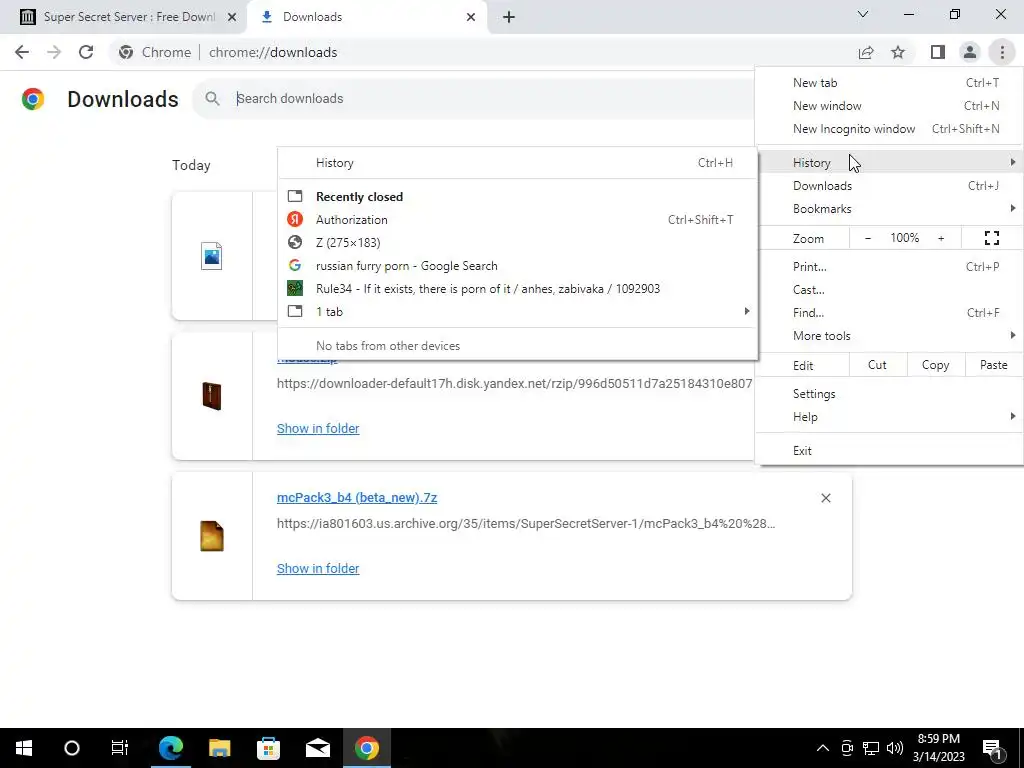Viewport: 1024px width, 768px height.
Task: Open Task View on the taskbar
Action: (120, 748)
